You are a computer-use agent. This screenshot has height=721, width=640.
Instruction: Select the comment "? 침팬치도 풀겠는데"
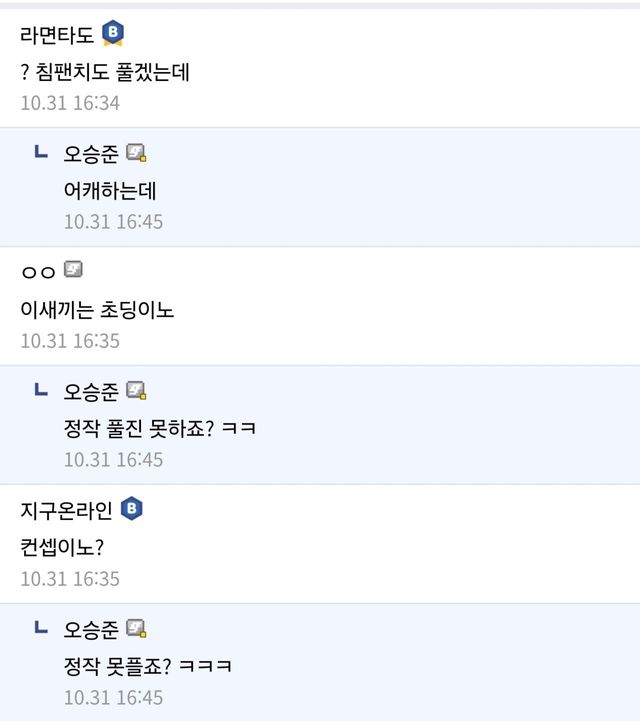click(x=104, y=72)
